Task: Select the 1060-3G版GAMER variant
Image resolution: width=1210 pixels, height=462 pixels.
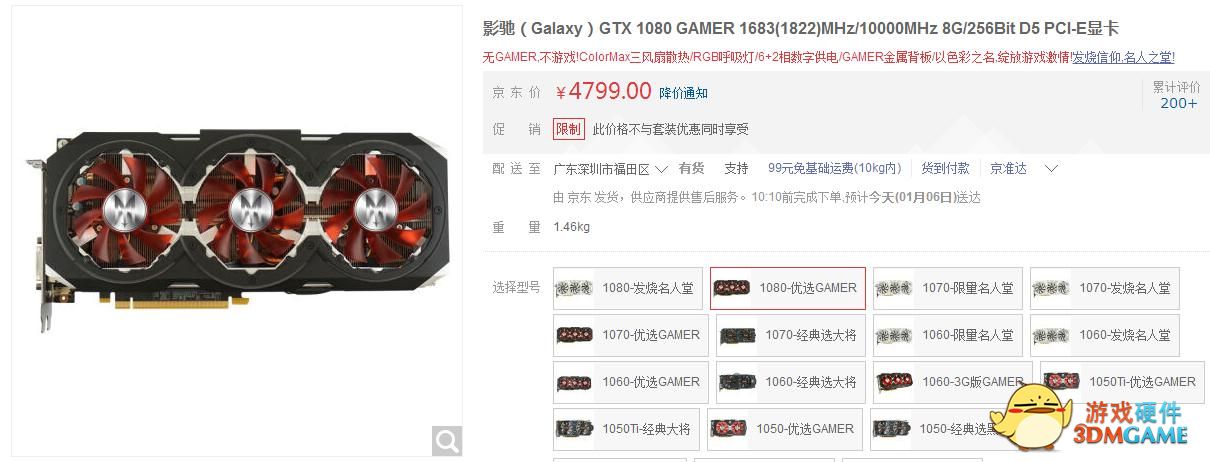Action: point(953,382)
